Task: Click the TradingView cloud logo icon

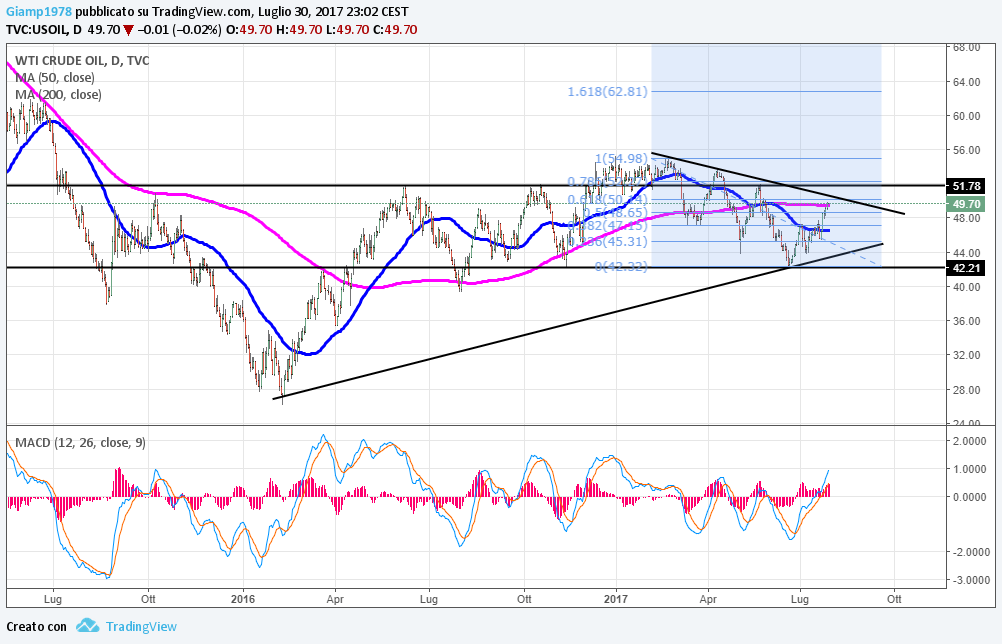Action: 87,626
